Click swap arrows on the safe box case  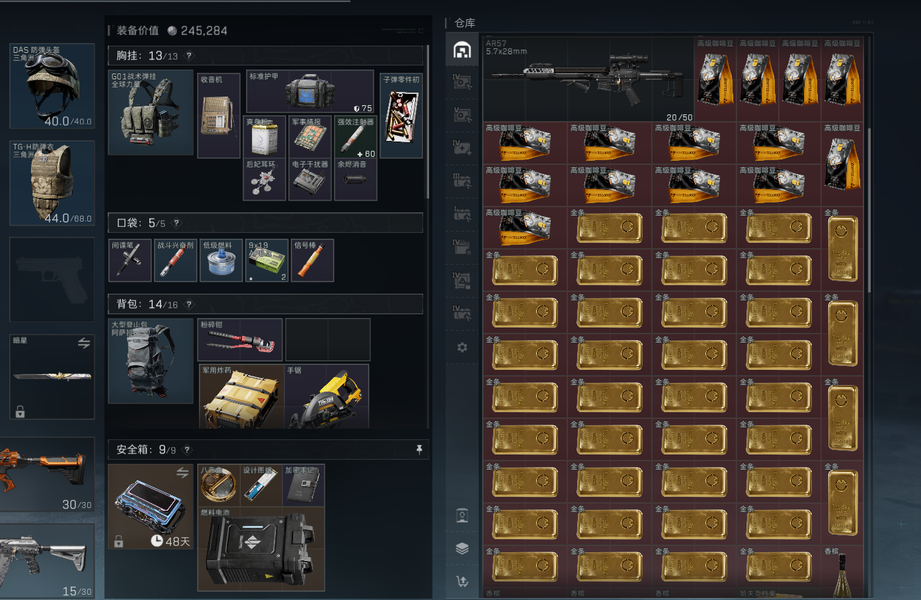click(x=183, y=472)
